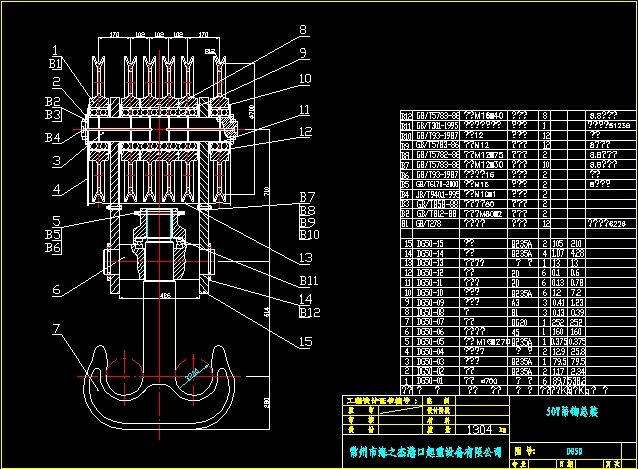Screen dimensions: 638x469
Task: Select the DG50 drawing number in title block
Action: pyautogui.click(x=575, y=452)
